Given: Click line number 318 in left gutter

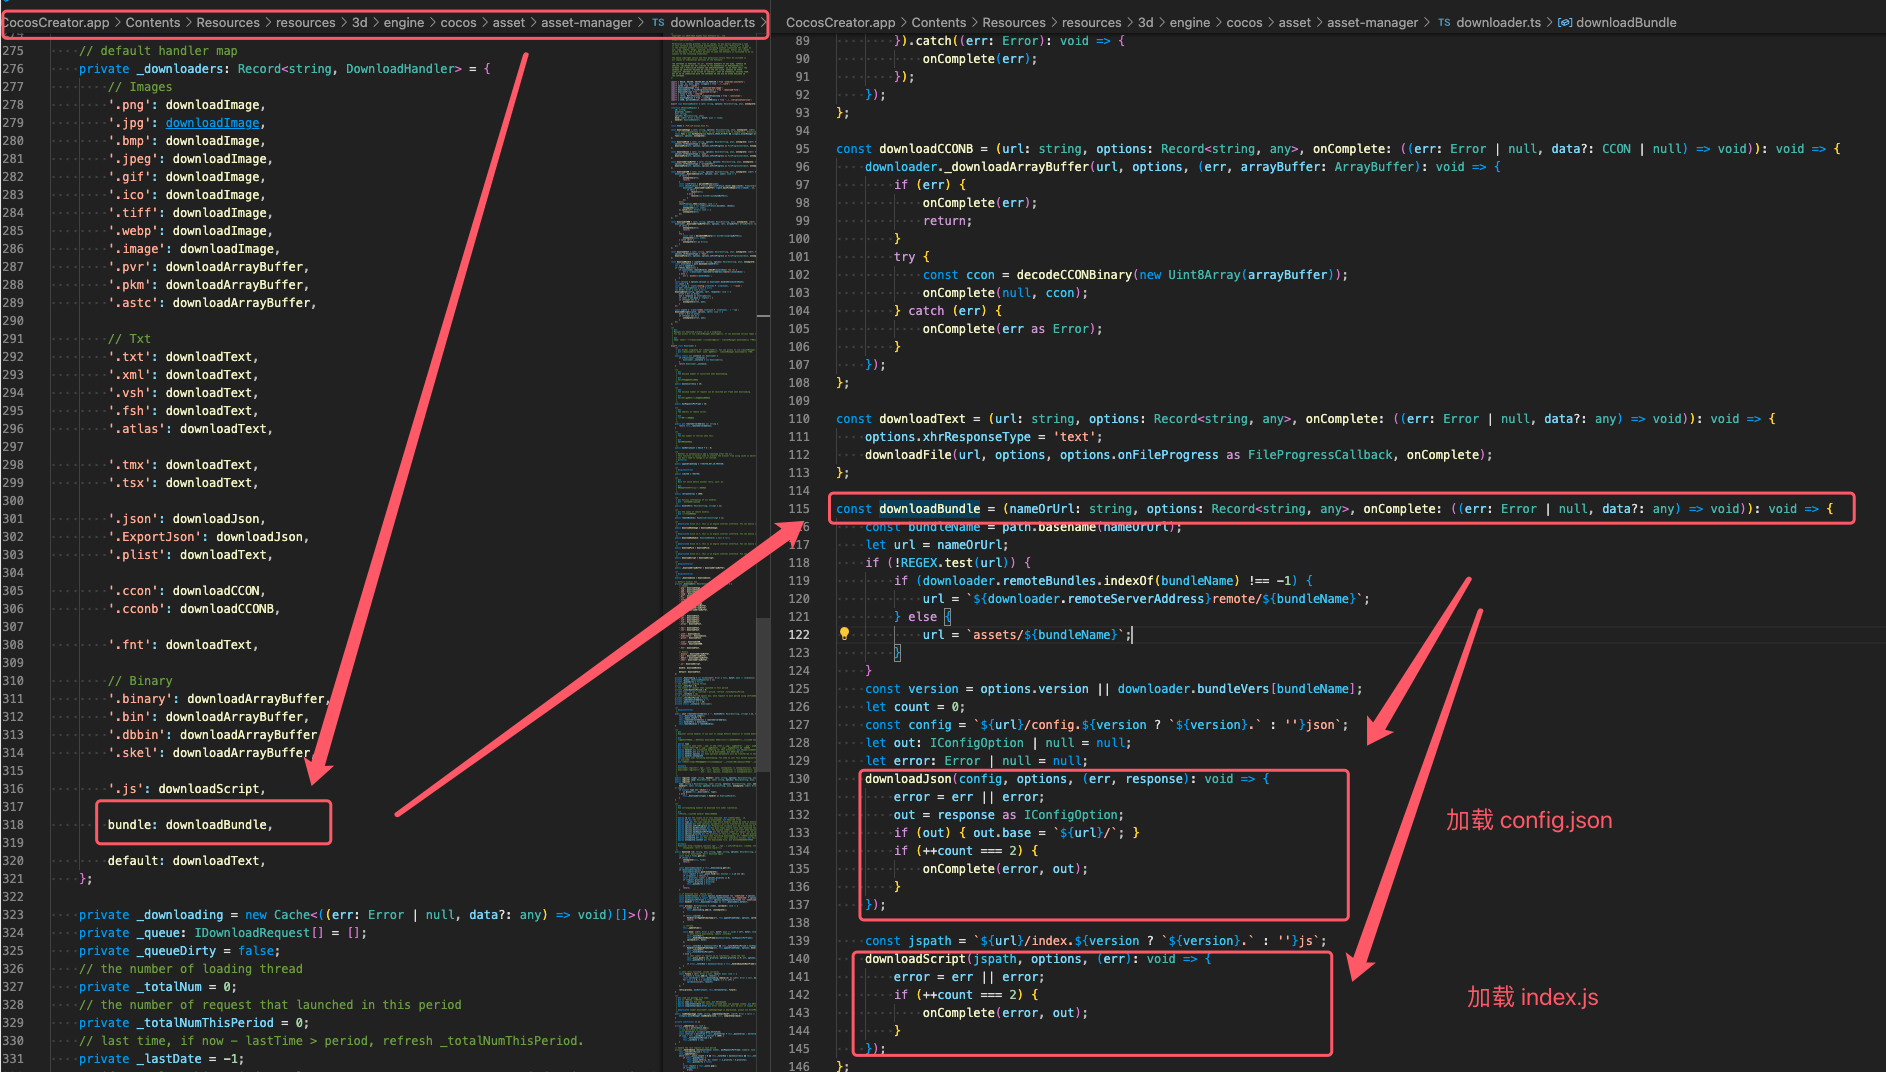Looking at the screenshot, I should (x=13, y=825).
